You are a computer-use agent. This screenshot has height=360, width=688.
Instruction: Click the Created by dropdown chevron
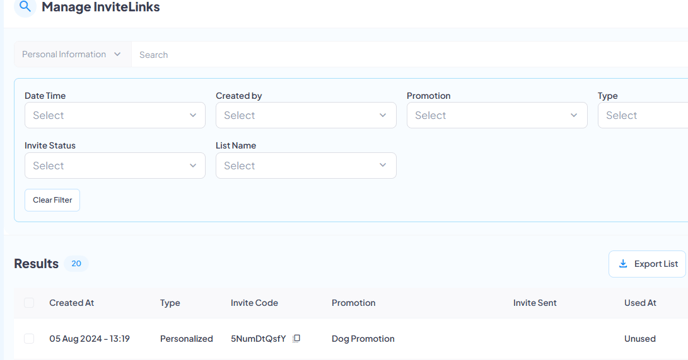[383, 115]
